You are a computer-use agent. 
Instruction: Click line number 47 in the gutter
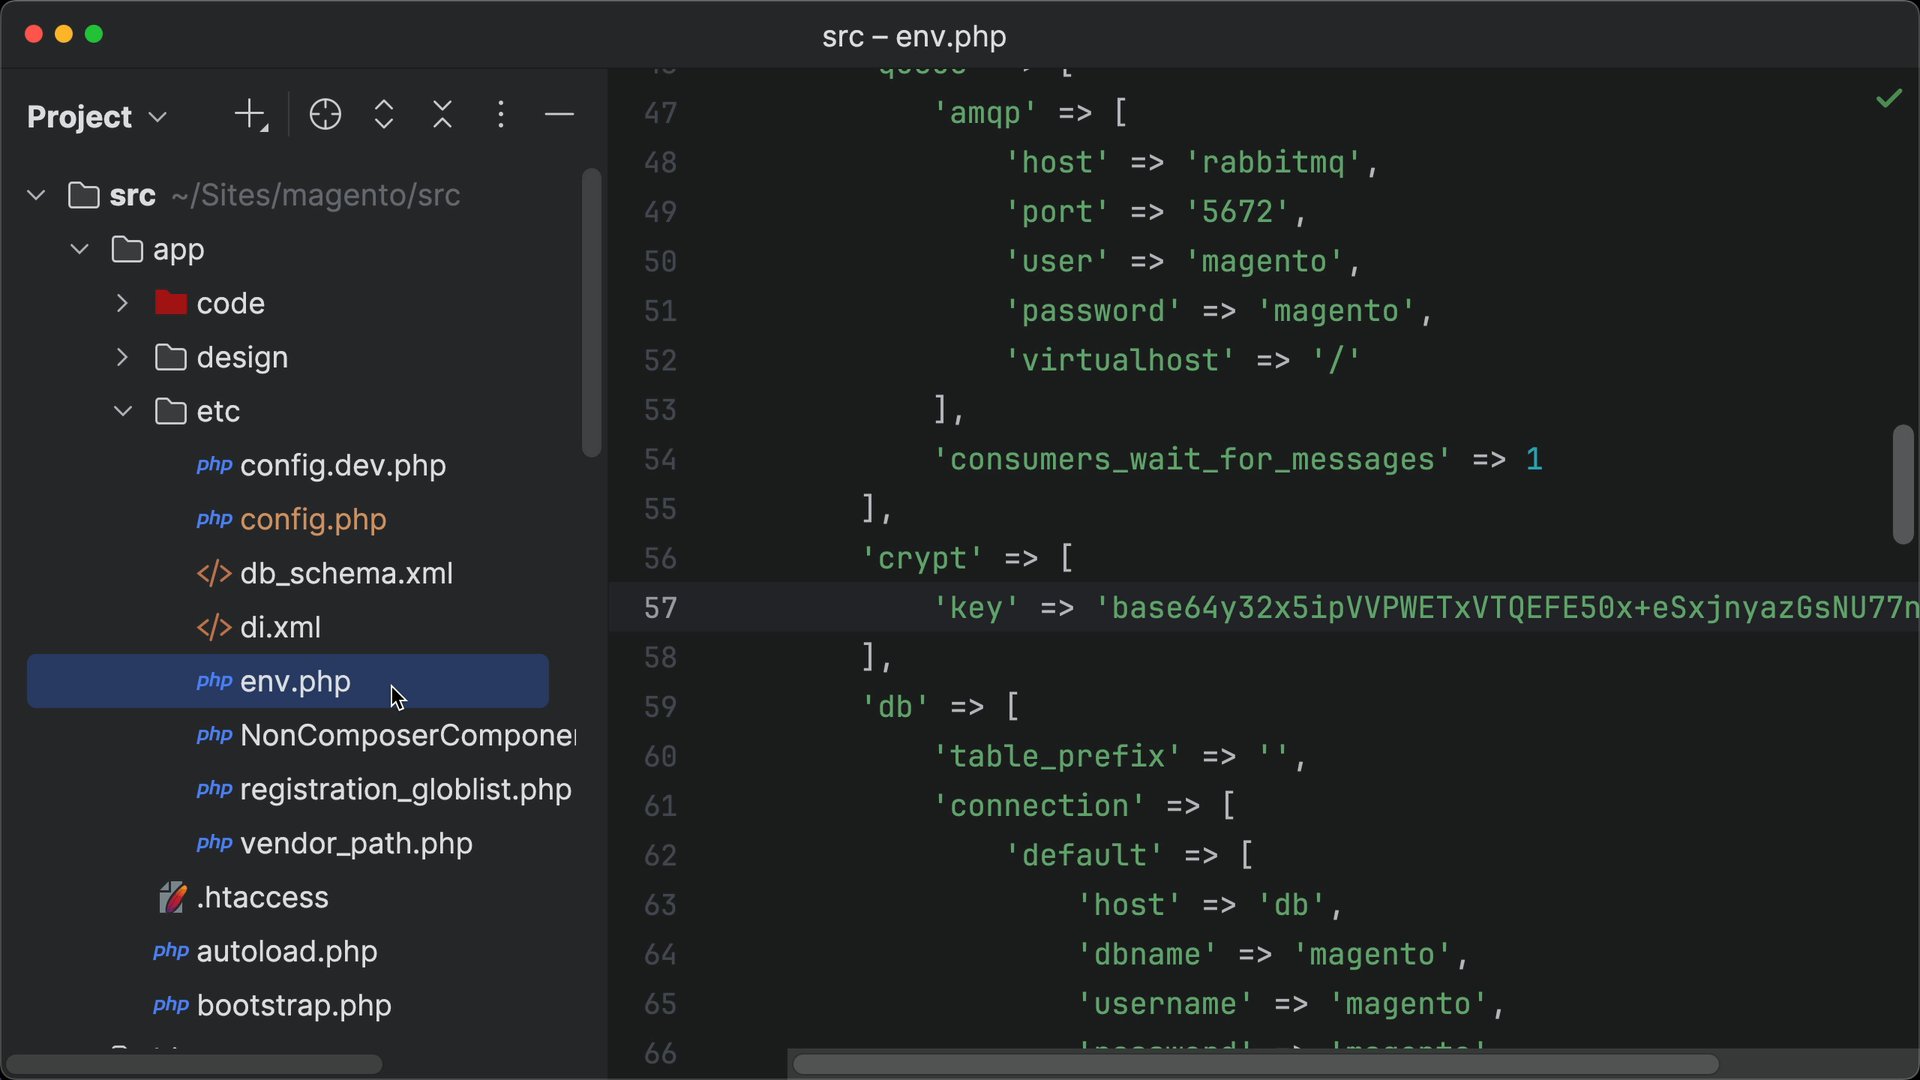click(x=660, y=113)
